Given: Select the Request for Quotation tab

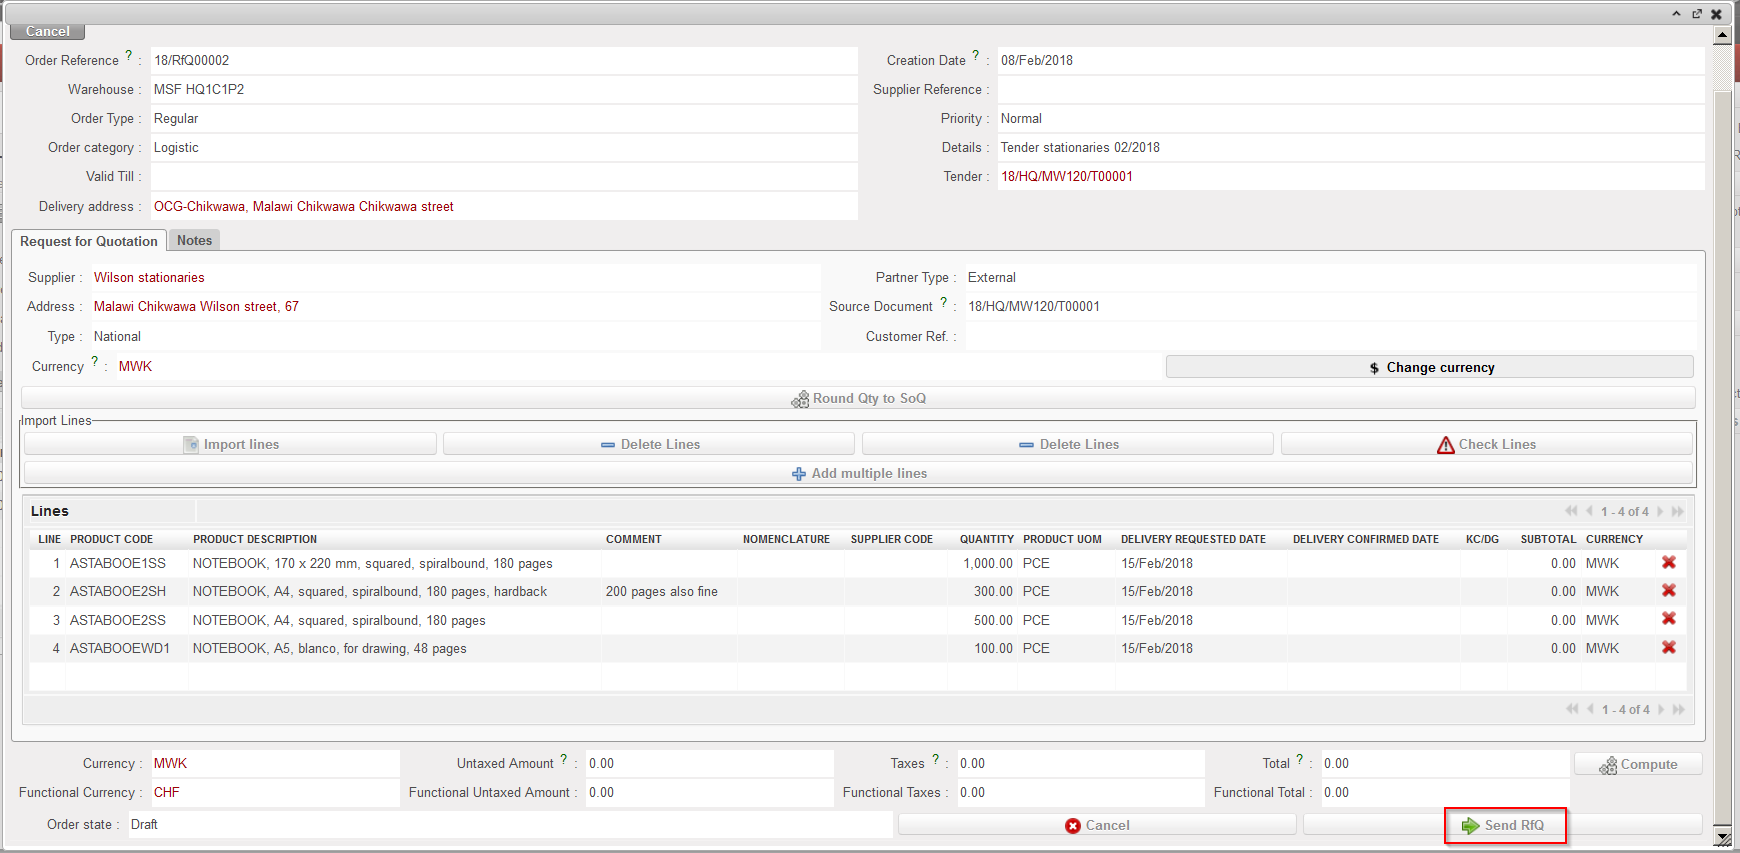Looking at the screenshot, I should 89,241.
